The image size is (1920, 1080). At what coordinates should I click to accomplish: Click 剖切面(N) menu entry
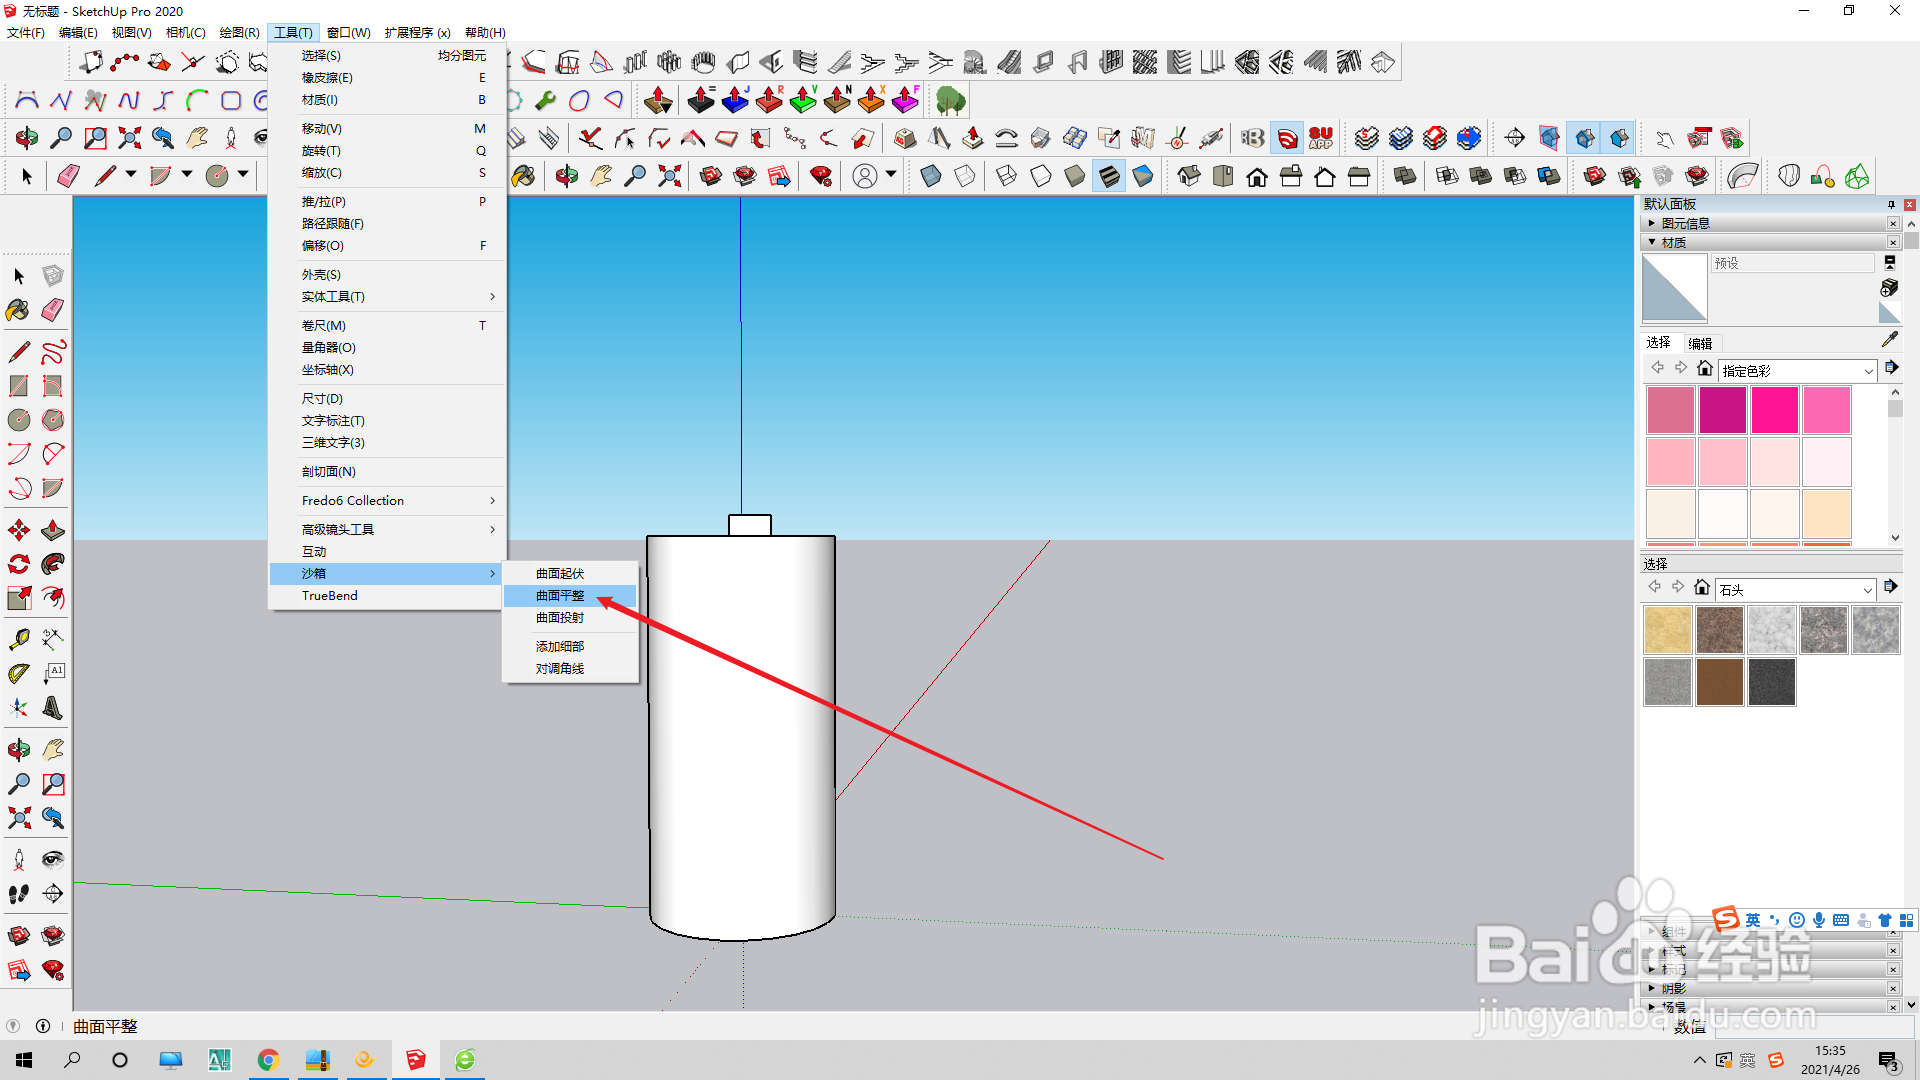(x=387, y=472)
